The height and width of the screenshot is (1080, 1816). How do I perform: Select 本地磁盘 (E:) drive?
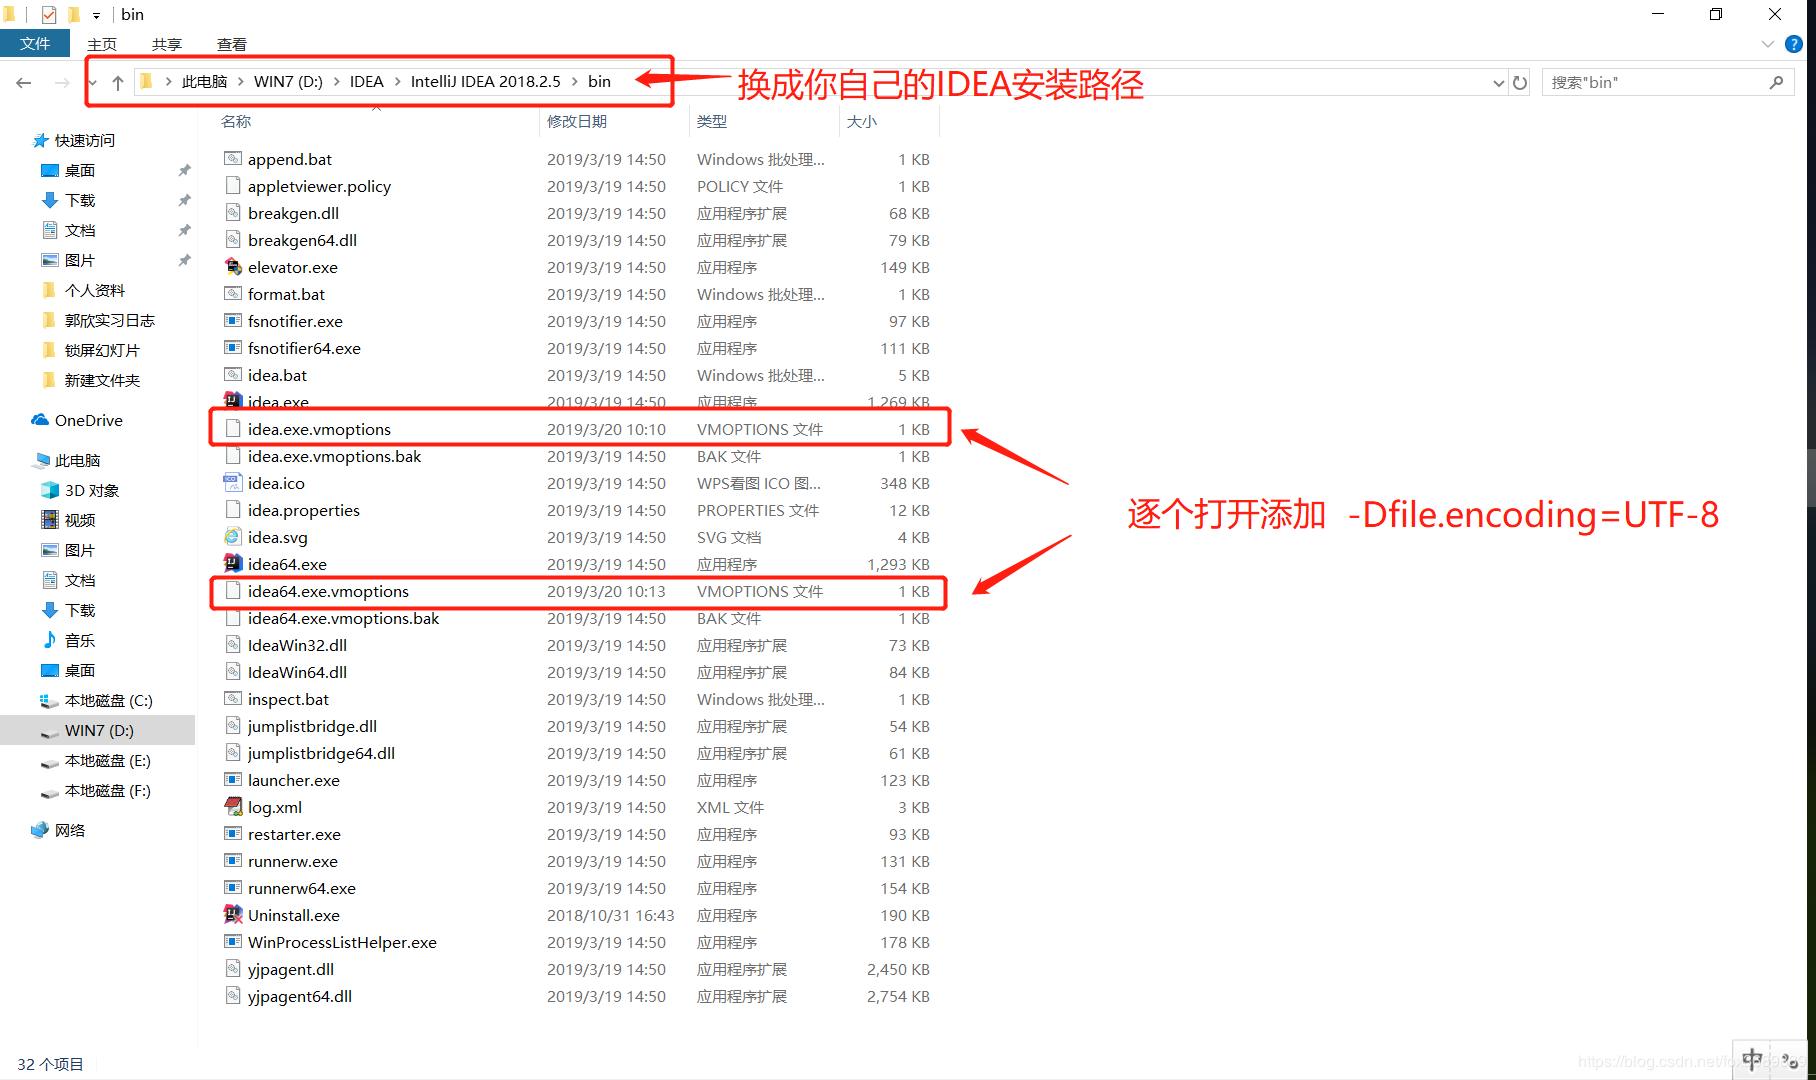click(x=107, y=760)
